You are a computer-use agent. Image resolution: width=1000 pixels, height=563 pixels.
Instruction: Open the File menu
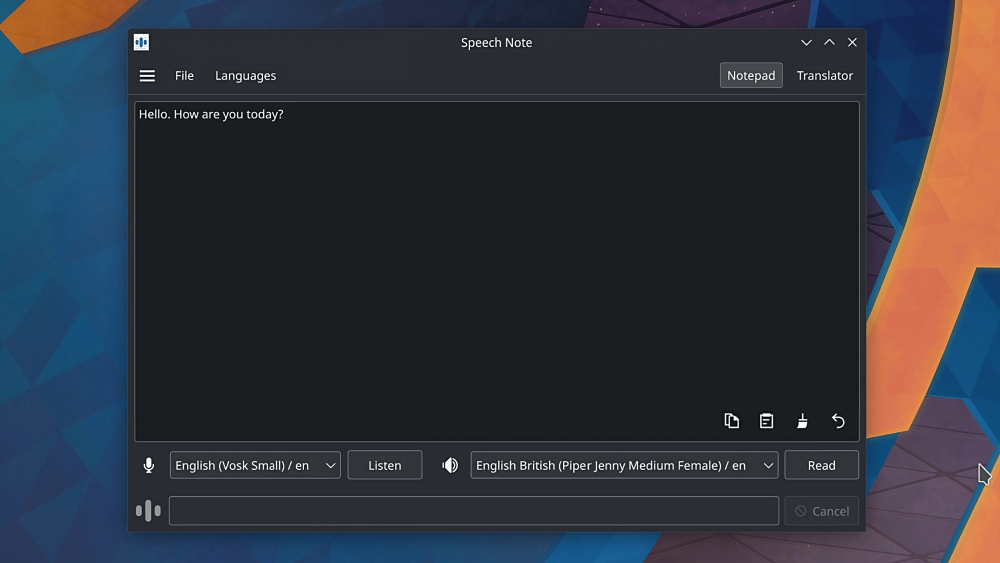coord(184,76)
